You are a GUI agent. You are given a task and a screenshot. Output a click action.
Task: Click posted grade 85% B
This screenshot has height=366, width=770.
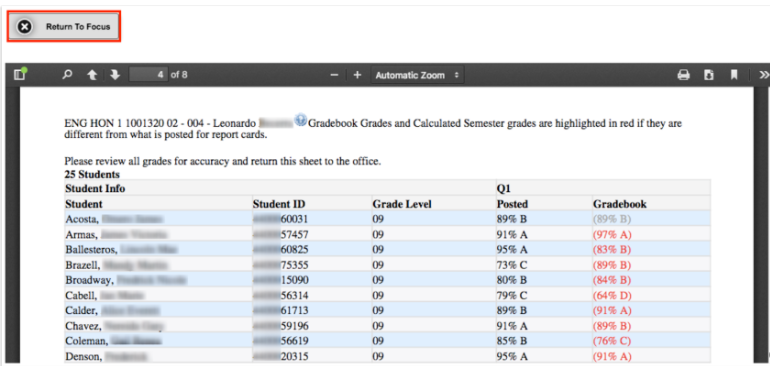pos(512,341)
